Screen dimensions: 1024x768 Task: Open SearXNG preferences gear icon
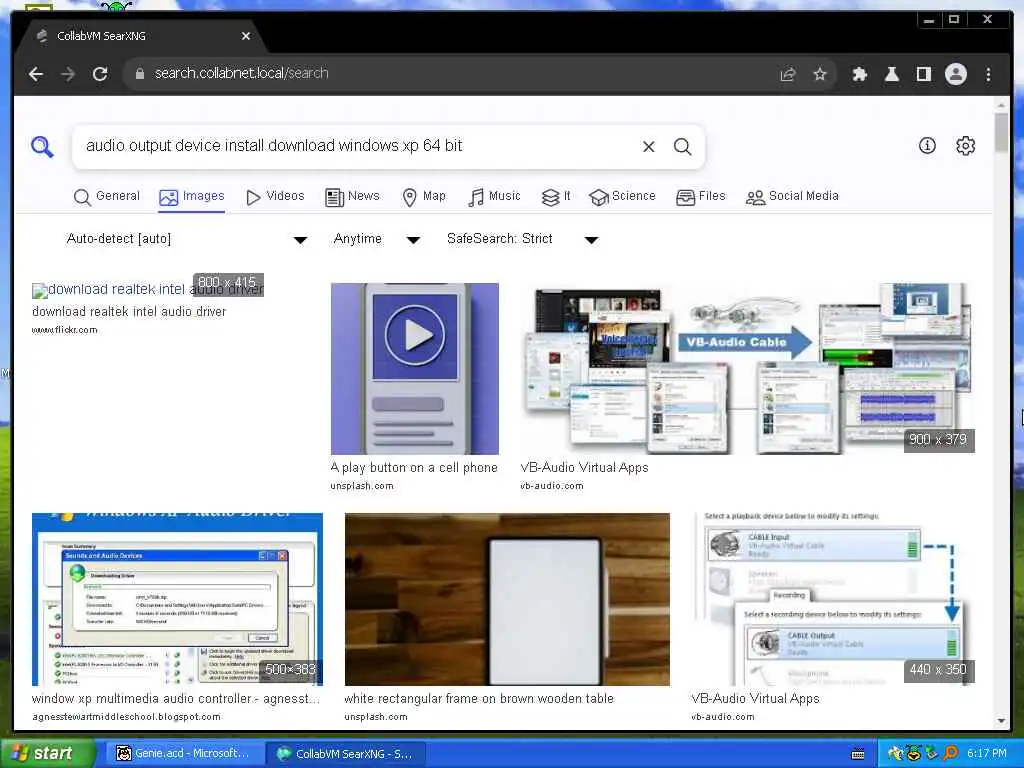tap(965, 145)
